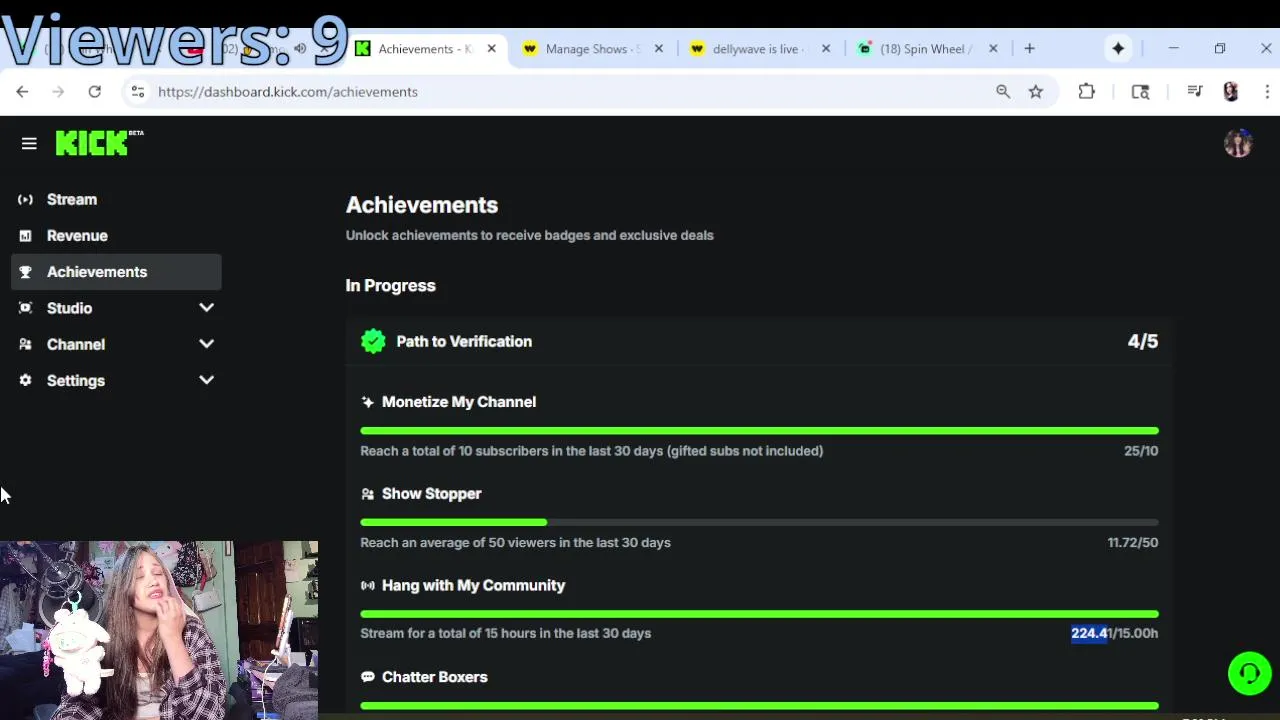The image size is (1280, 720).
Task: Close the Spin Wheel tab
Action: tap(993, 49)
